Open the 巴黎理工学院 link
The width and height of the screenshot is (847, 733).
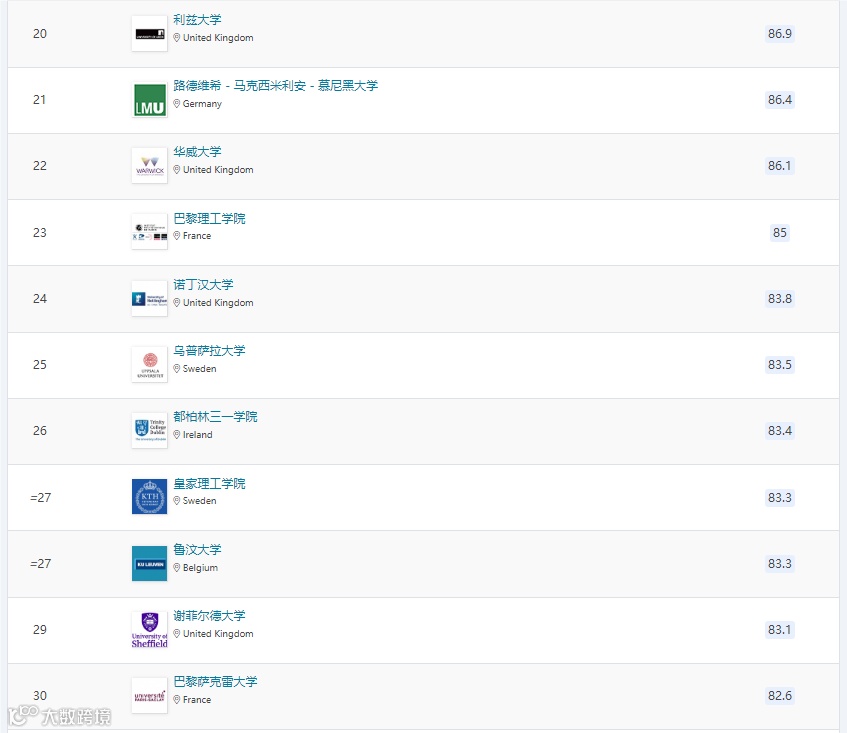click(x=209, y=219)
